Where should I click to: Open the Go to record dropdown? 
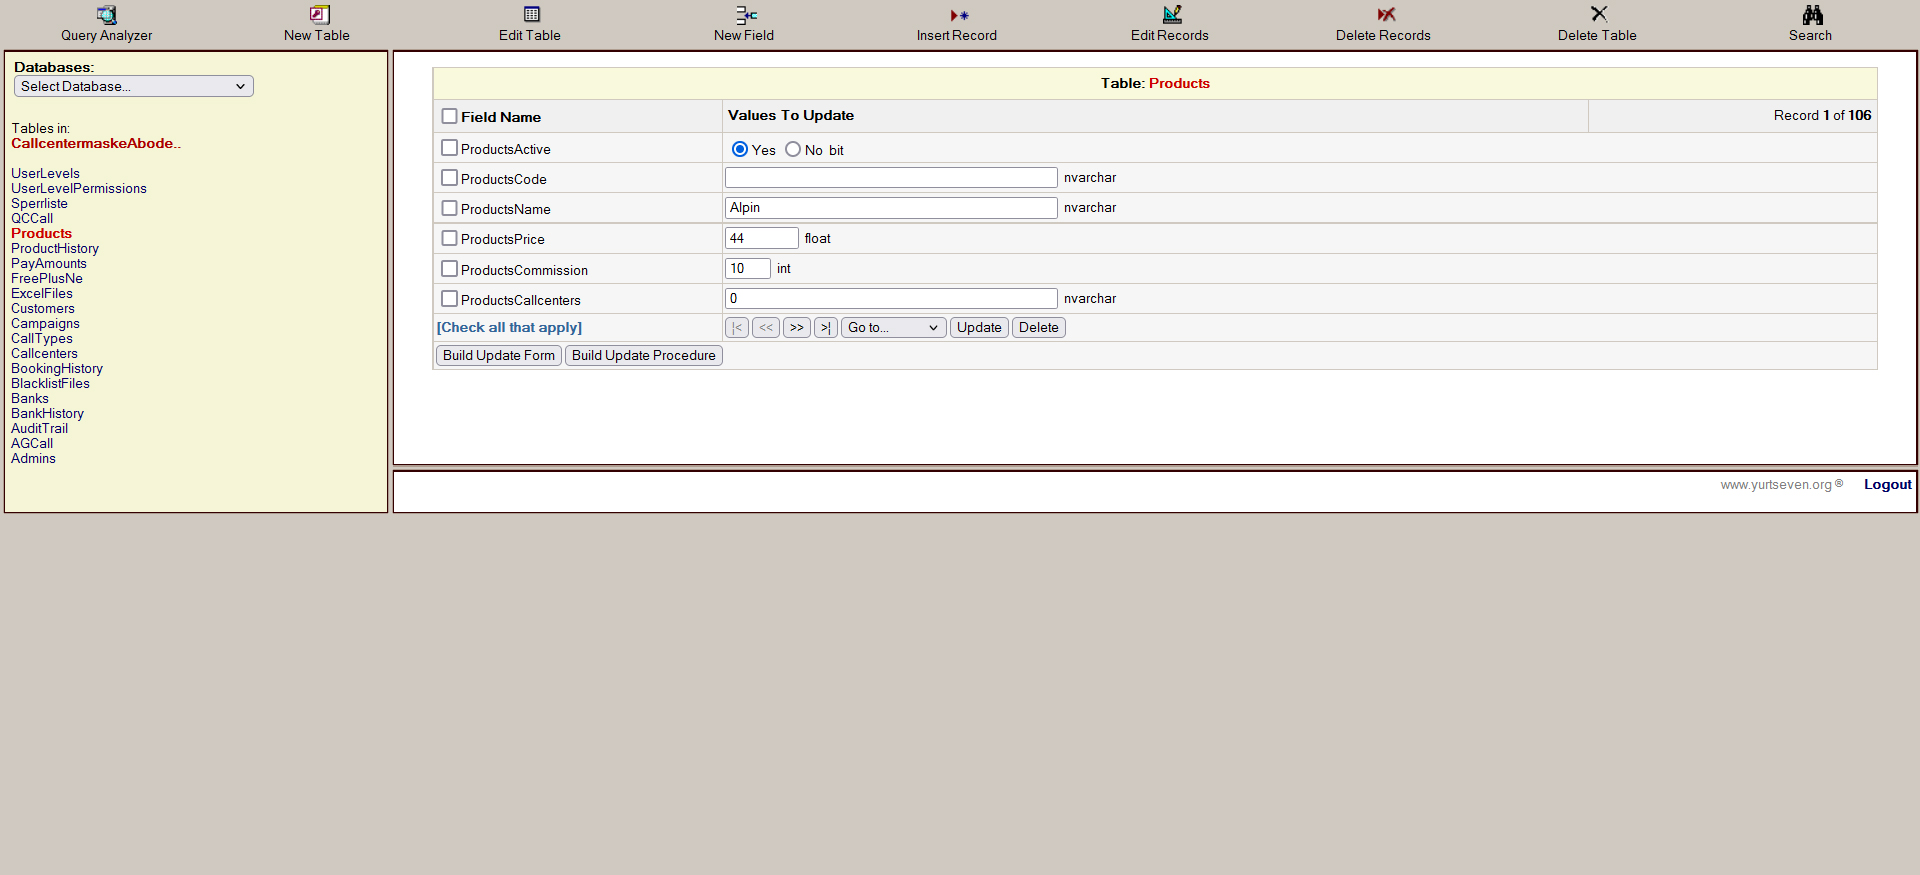(893, 327)
